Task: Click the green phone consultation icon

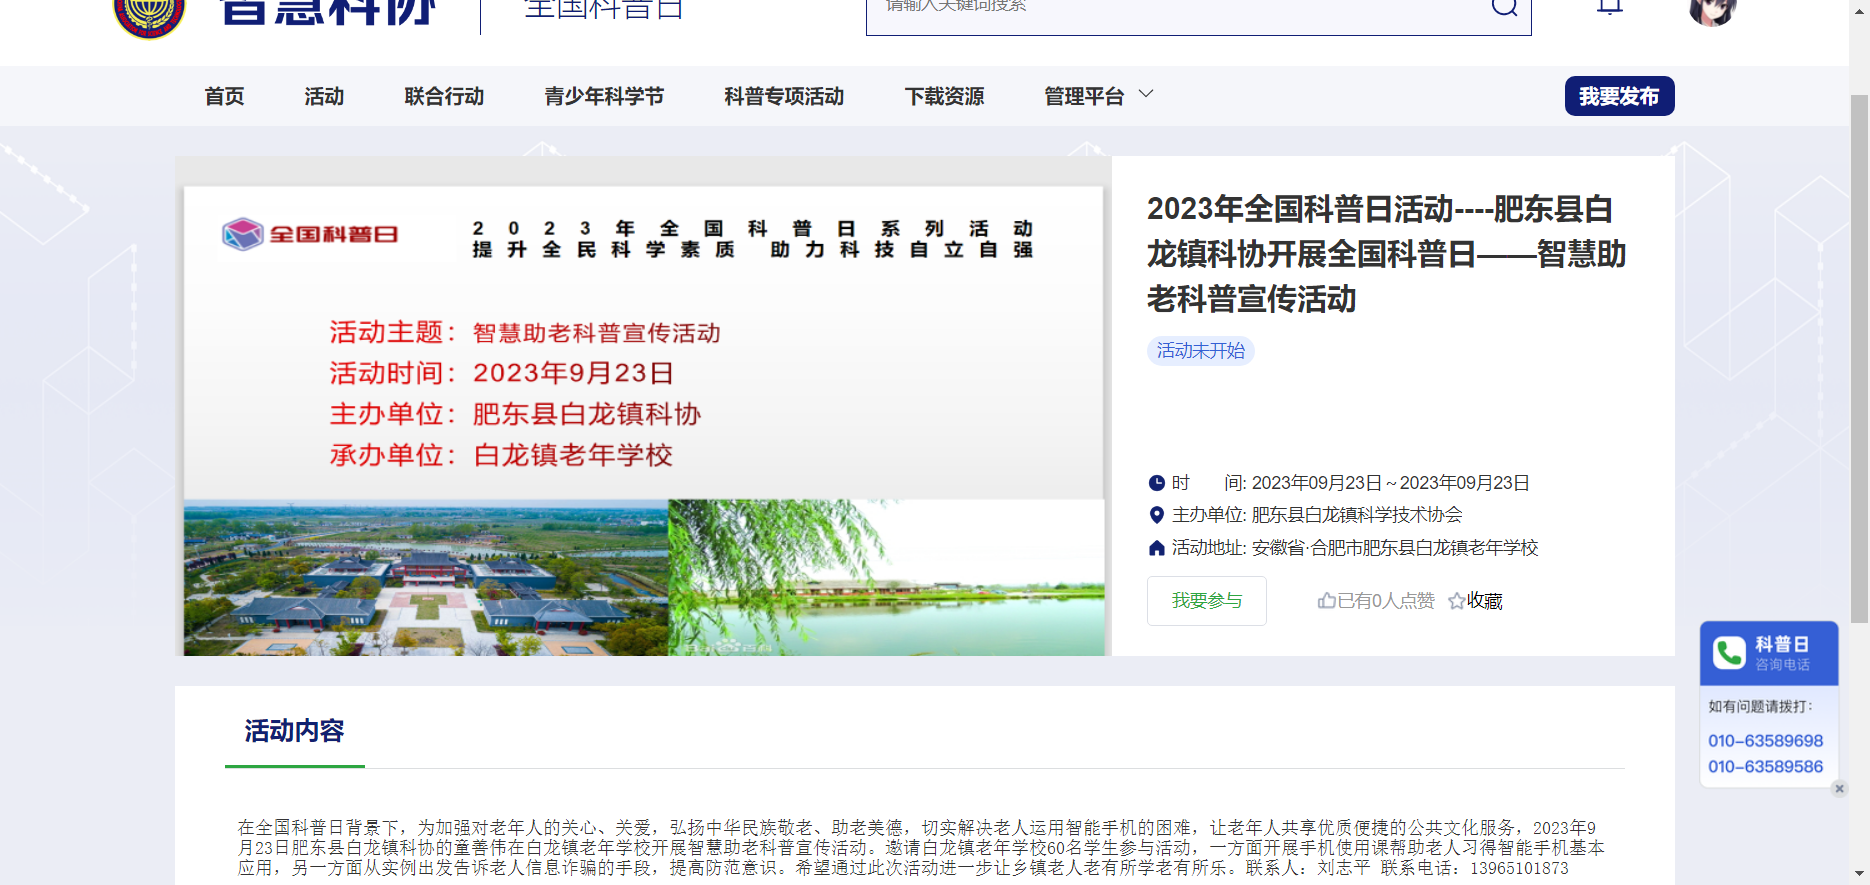Action: pos(1729,653)
